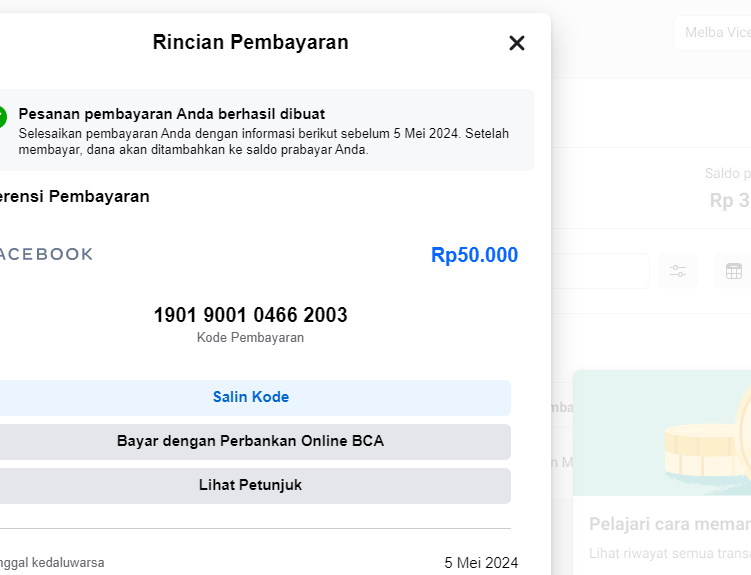Click the table columns icon in background page
The height and width of the screenshot is (575, 751).
pyautogui.click(x=733, y=271)
